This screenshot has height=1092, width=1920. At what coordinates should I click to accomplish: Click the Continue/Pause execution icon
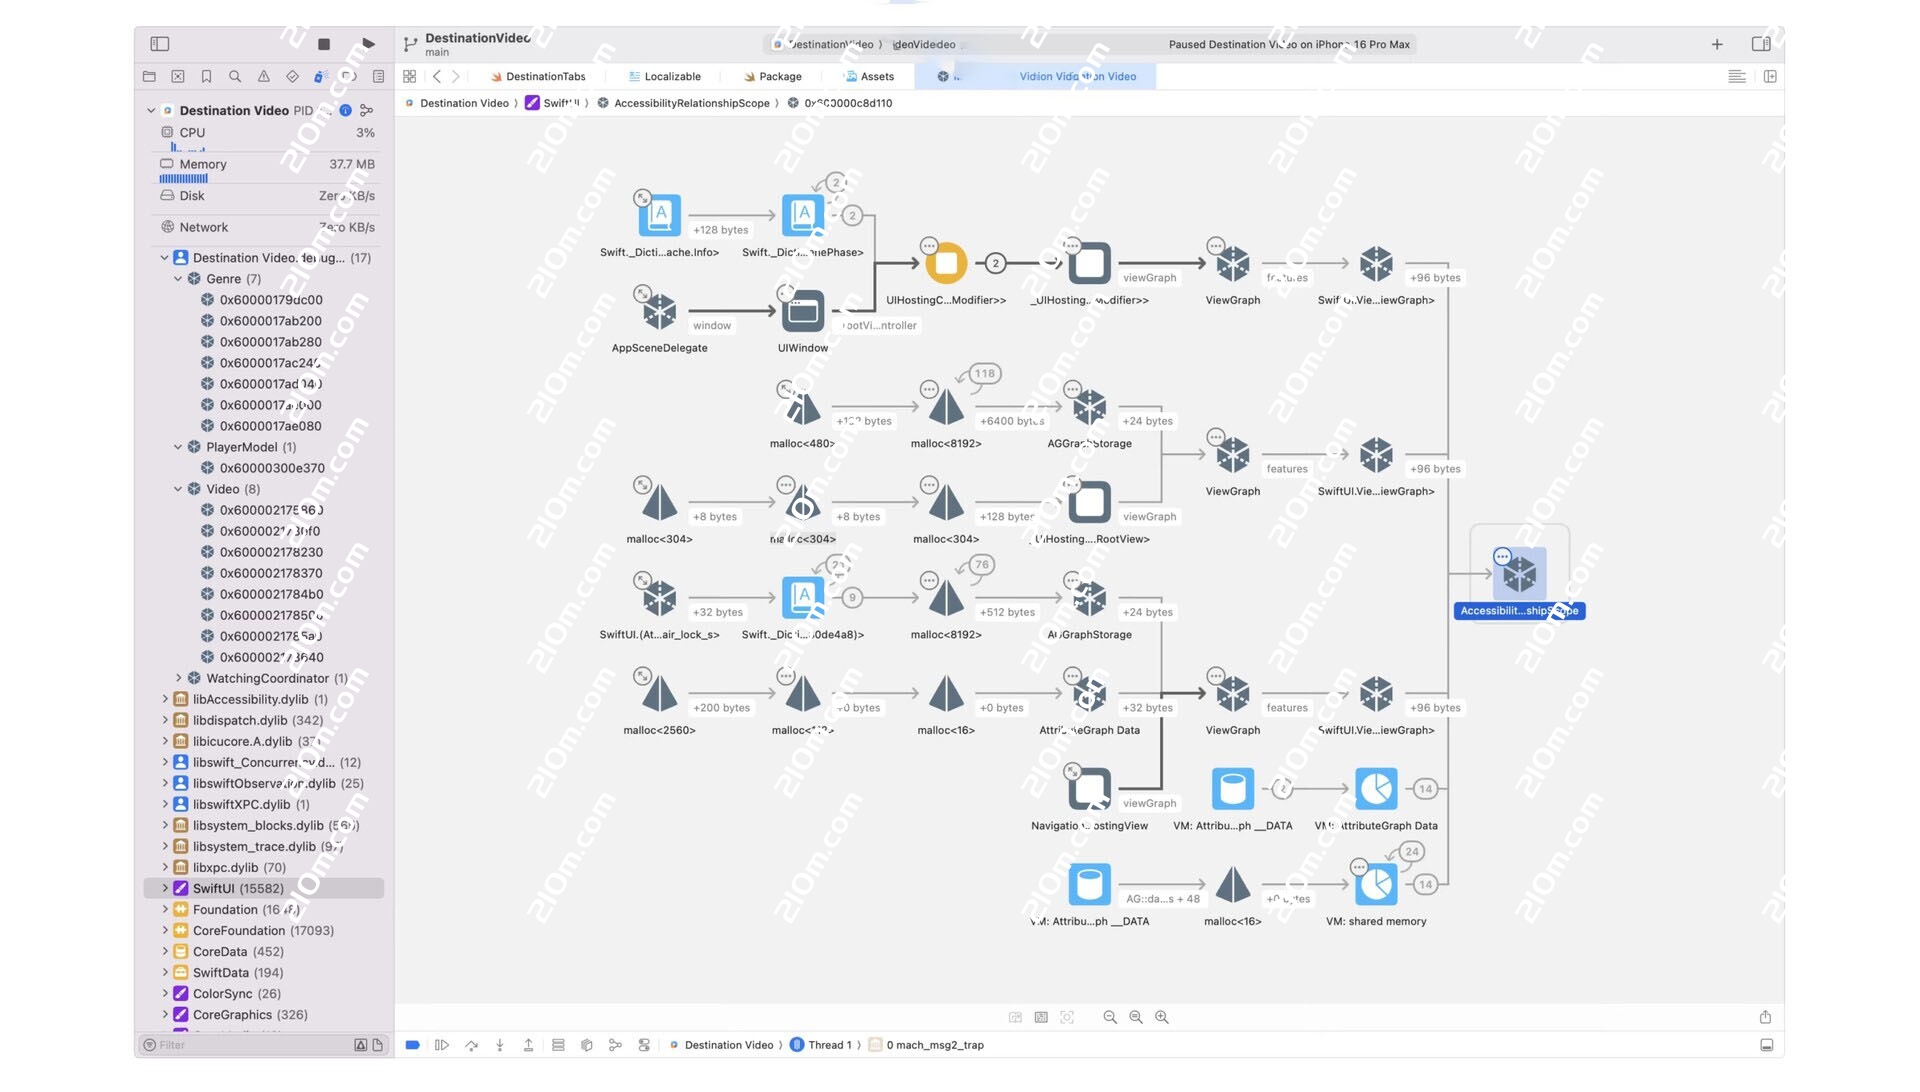pos(442,1045)
